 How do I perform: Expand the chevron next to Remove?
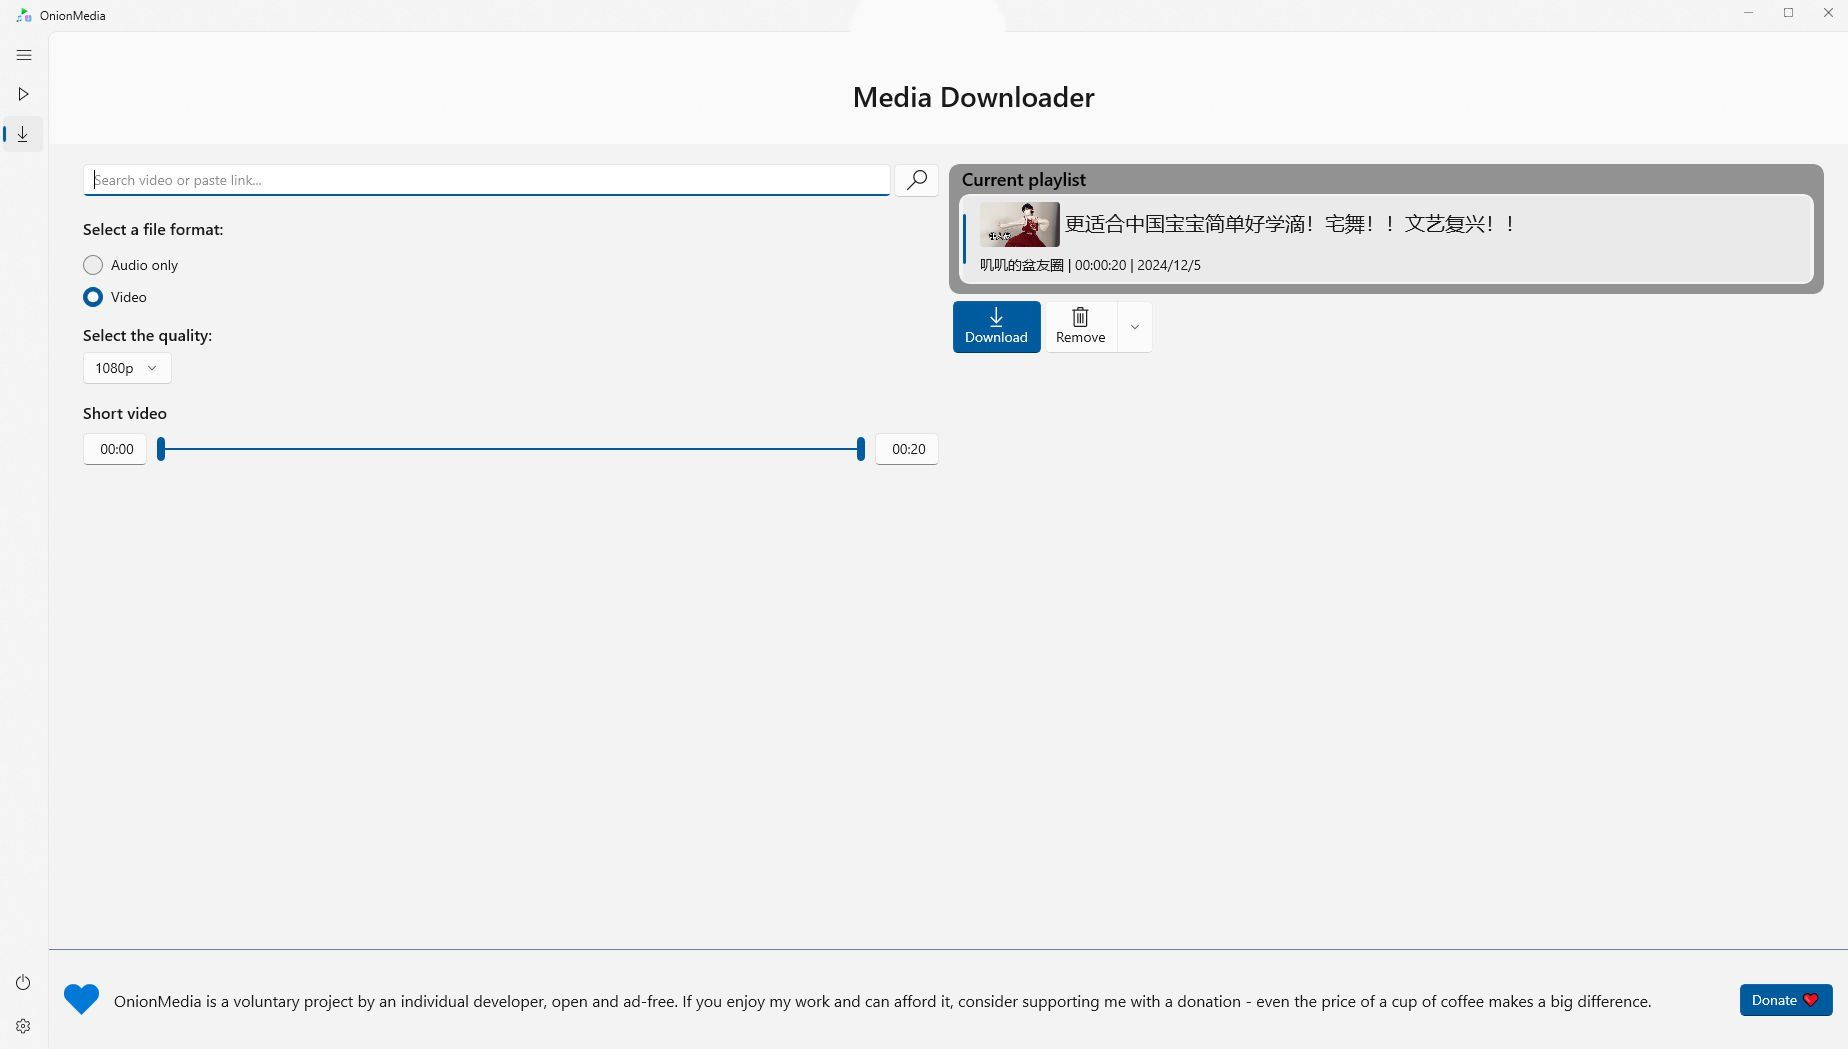(1134, 327)
